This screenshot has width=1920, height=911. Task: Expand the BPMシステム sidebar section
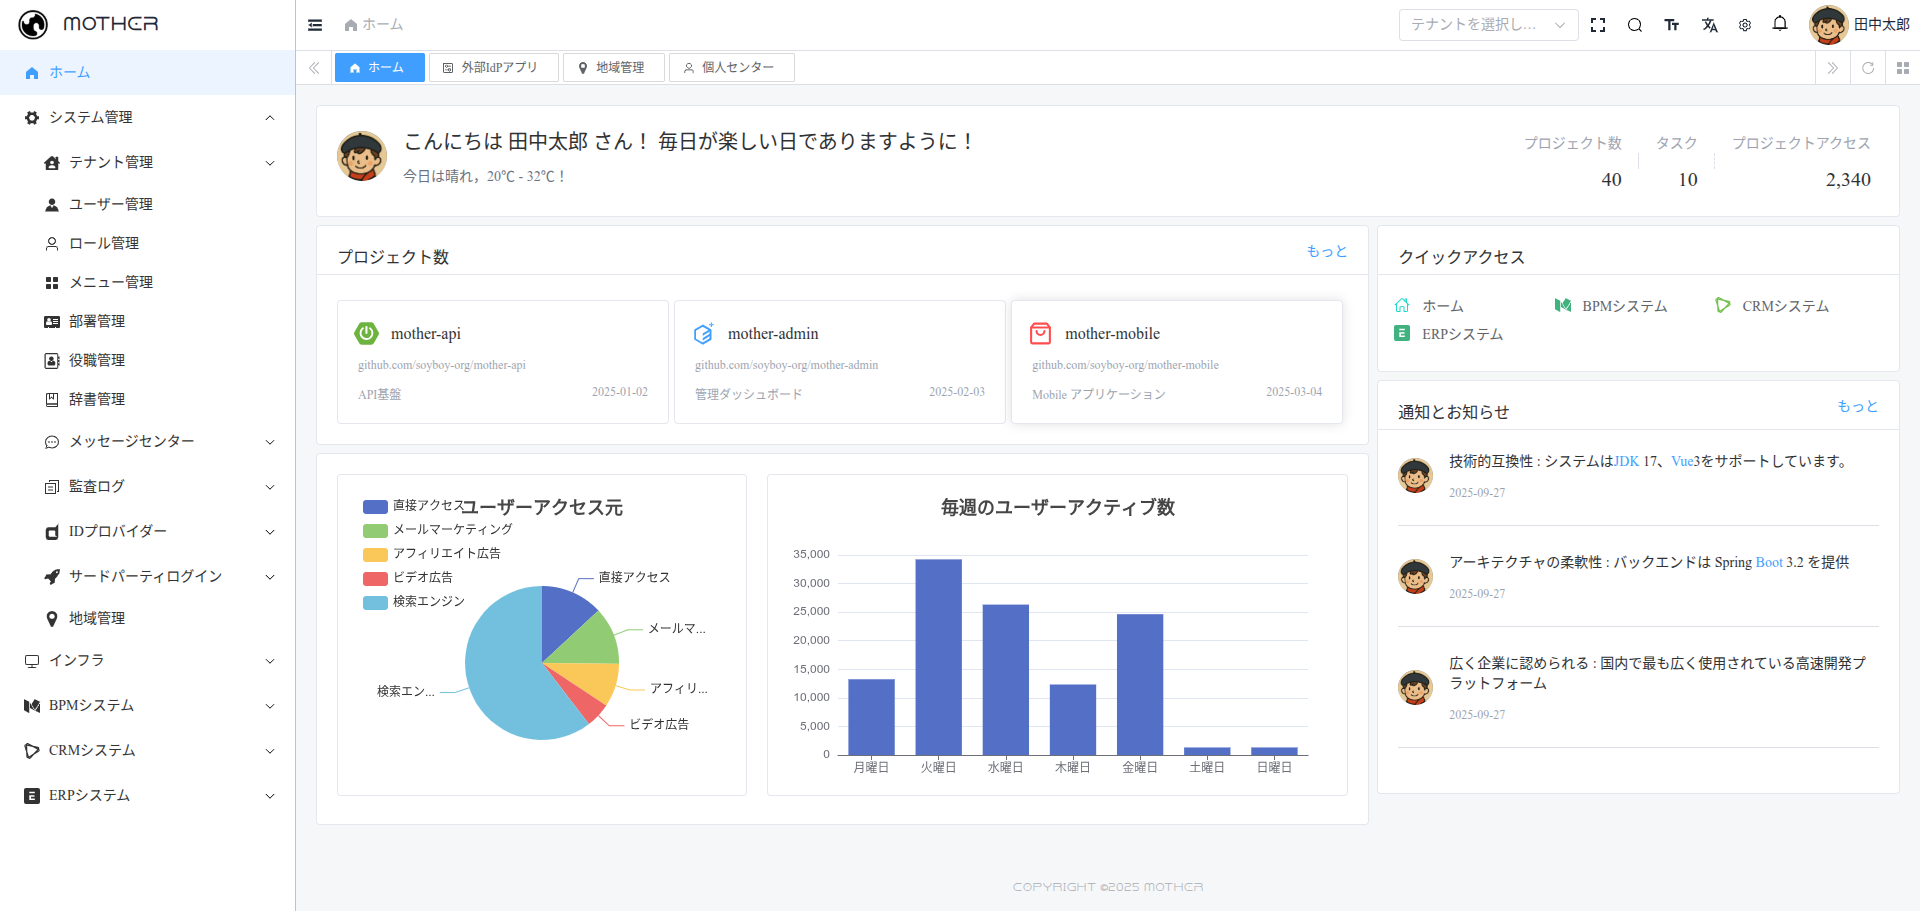[x=91, y=705]
